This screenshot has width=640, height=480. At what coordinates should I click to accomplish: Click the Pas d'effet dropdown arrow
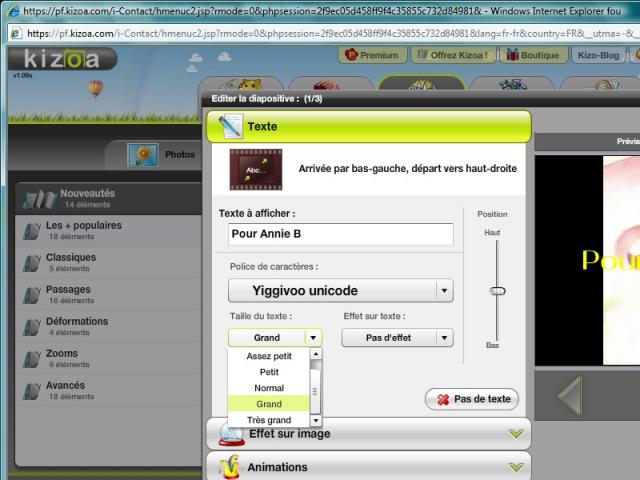(x=444, y=338)
